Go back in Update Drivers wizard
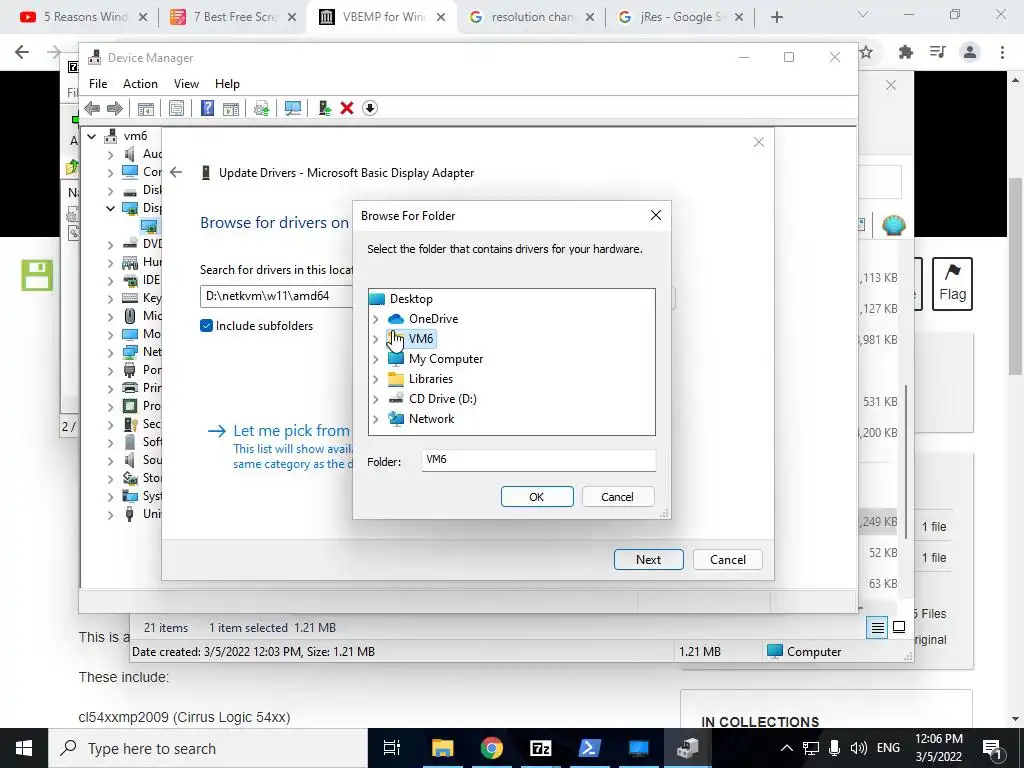The height and width of the screenshot is (768, 1024). coord(176,172)
